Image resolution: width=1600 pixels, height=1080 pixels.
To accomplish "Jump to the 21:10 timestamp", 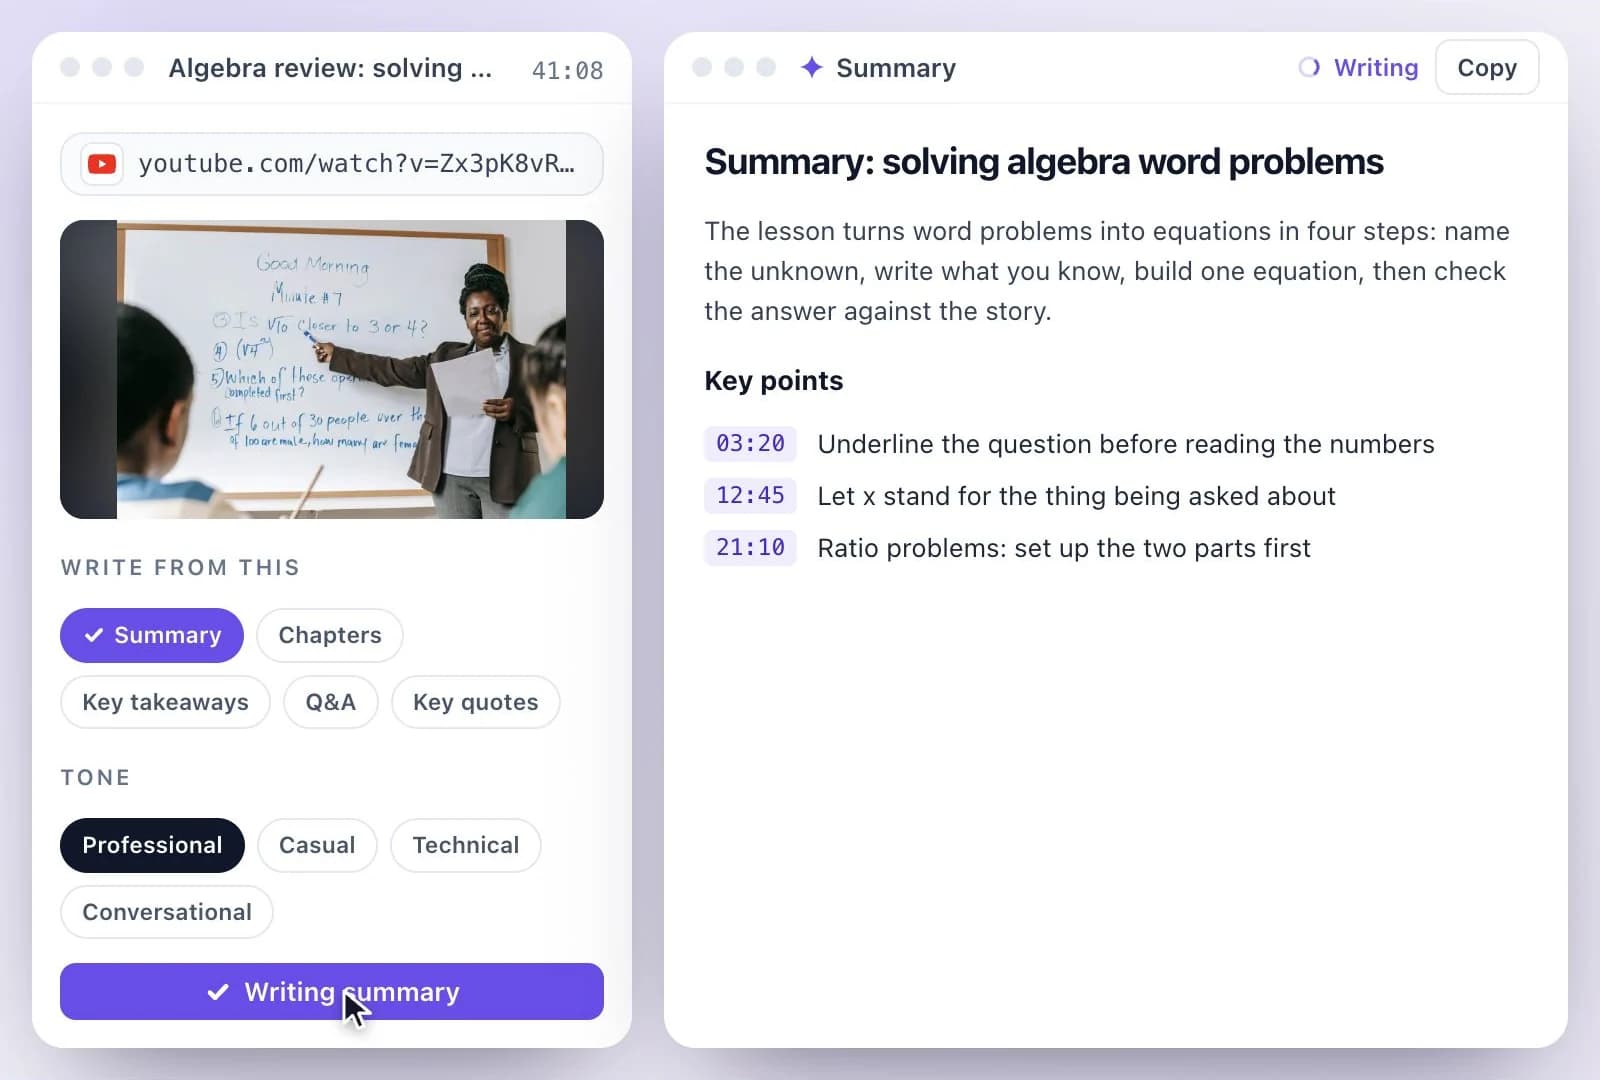I will point(750,547).
